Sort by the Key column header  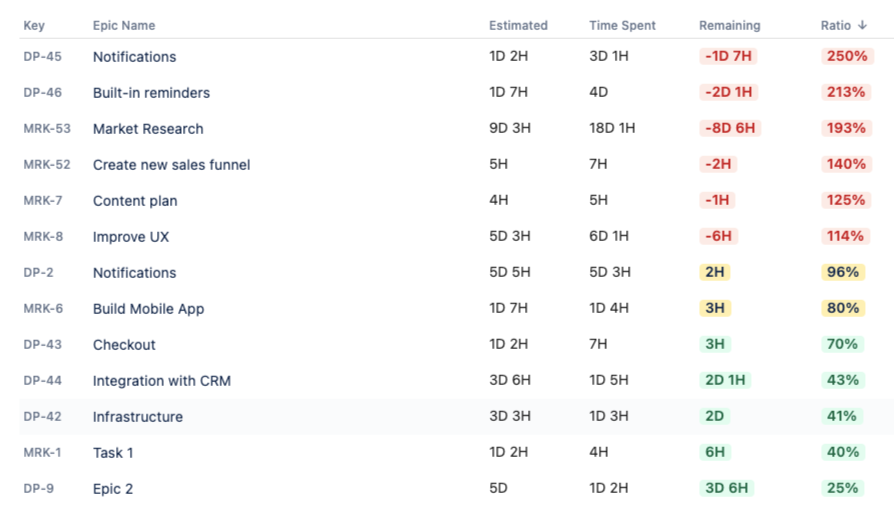pos(34,25)
